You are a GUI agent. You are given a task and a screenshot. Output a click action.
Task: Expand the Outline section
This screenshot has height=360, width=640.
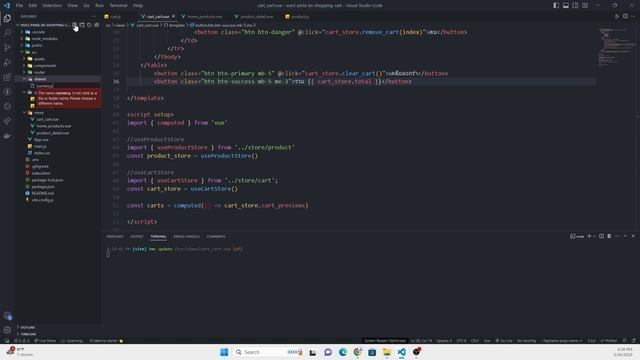28,327
